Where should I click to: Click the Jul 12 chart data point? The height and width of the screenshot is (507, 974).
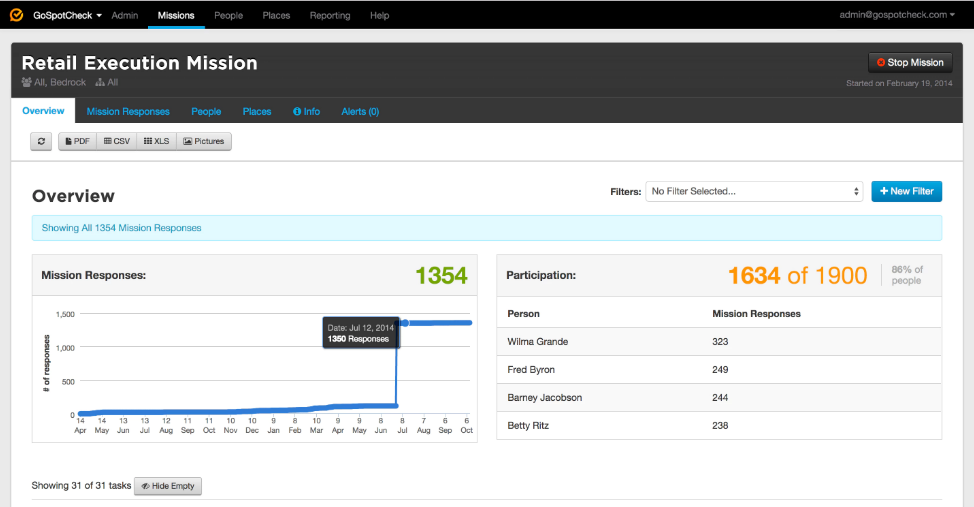coord(404,323)
